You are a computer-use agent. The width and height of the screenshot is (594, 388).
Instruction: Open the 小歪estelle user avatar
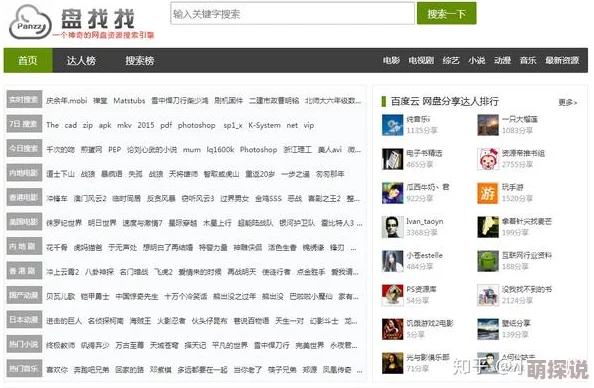(x=392, y=261)
